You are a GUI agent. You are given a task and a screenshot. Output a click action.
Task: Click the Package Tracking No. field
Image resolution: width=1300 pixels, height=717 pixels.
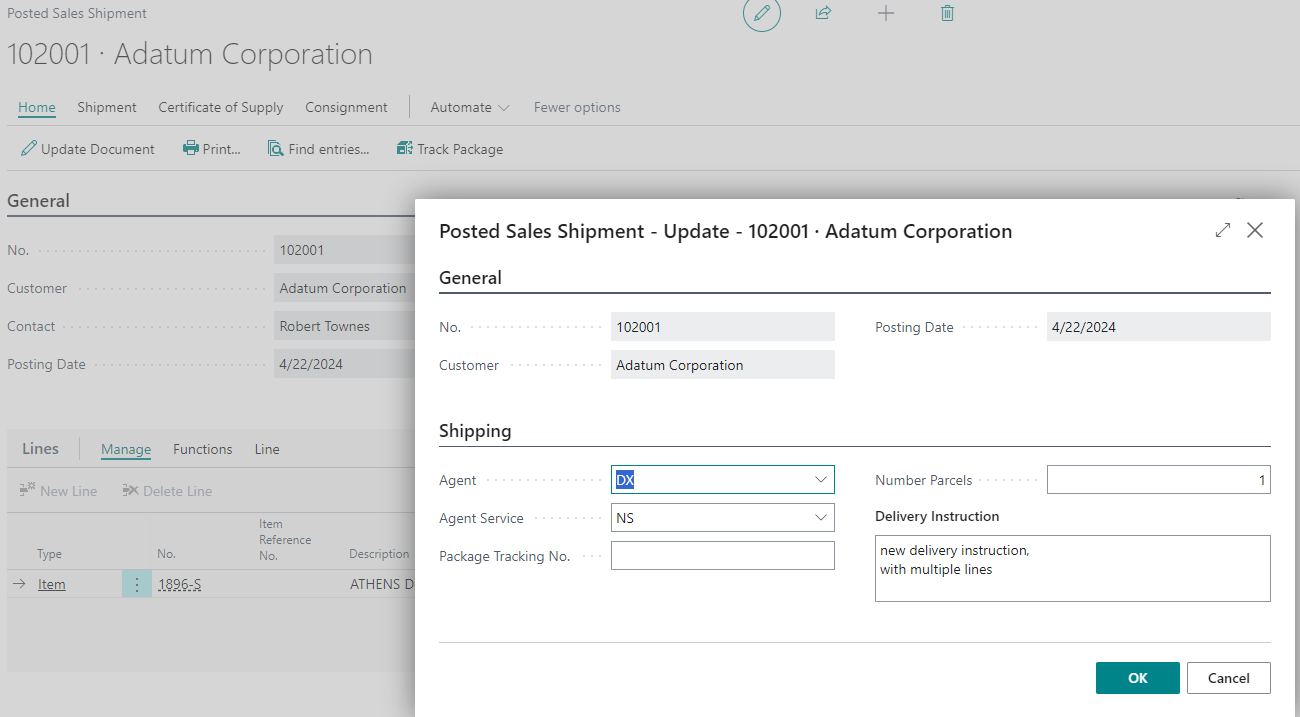coord(722,556)
